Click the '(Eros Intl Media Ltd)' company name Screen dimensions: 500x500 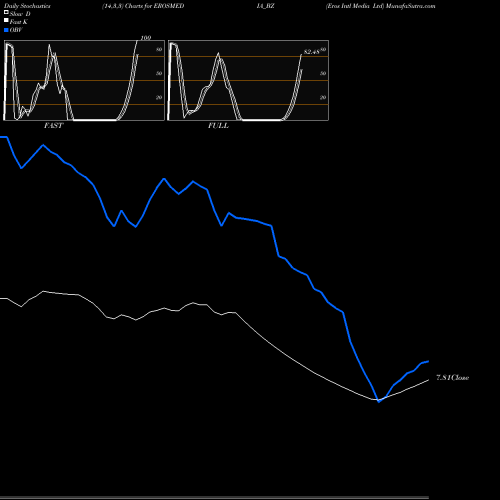click(x=355, y=6)
